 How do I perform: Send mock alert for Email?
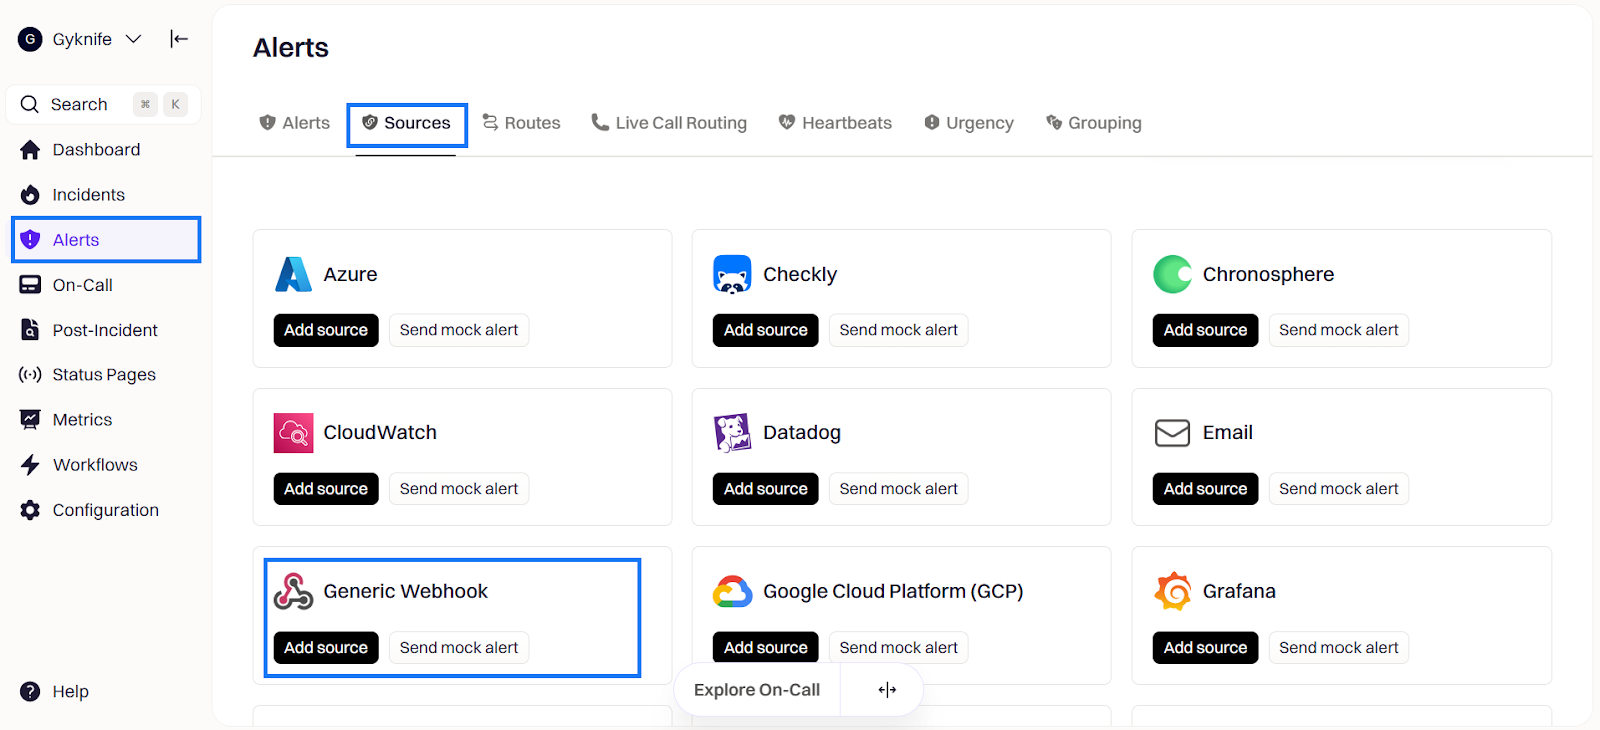tap(1339, 489)
